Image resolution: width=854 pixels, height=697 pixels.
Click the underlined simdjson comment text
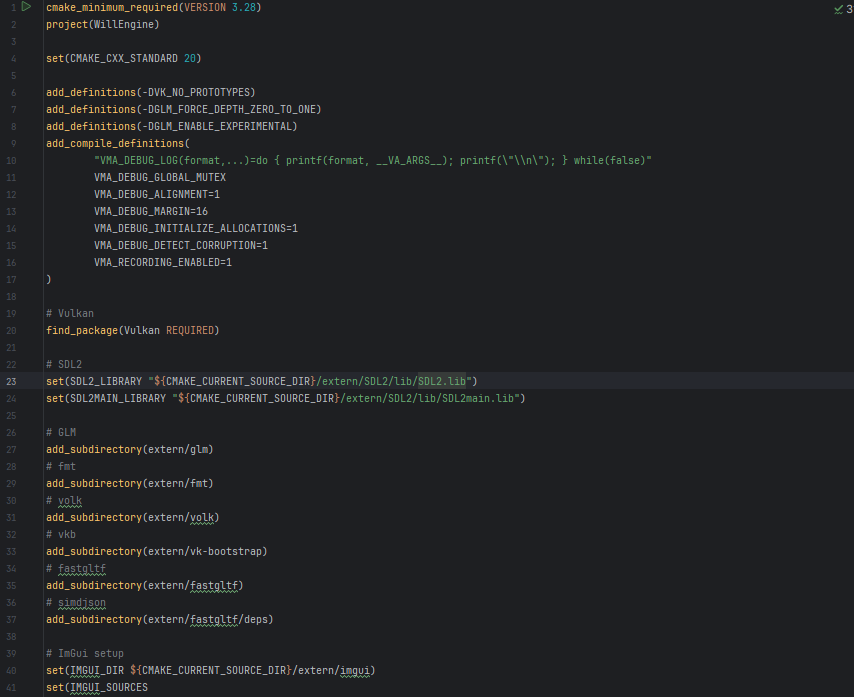coord(81,602)
